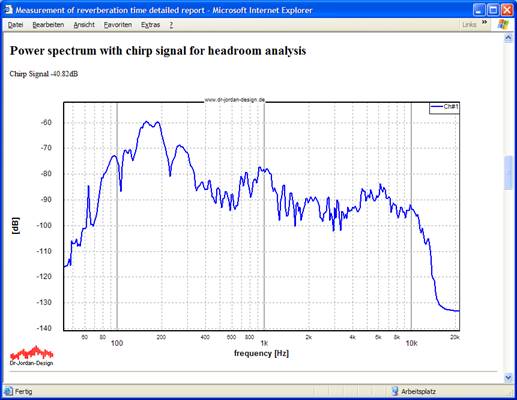Click the www.dr-jordan-design.de chart label
The width and height of the screenshot is (517, 400).
tap(234, 100)
